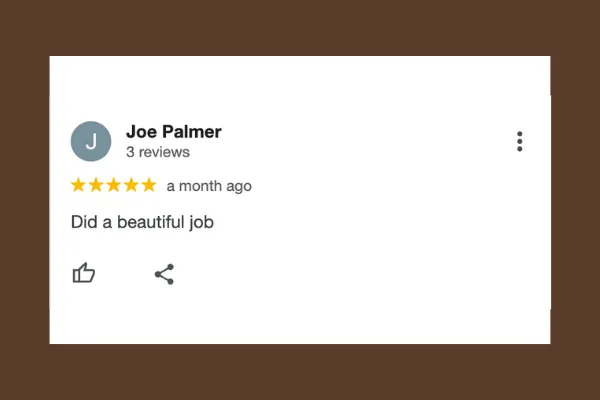Image resolution: width=600 pixels, height=400 pixels.
Task: Click the word 'Palmer' in the reviewer name
Action: click(x=192, y=132)
